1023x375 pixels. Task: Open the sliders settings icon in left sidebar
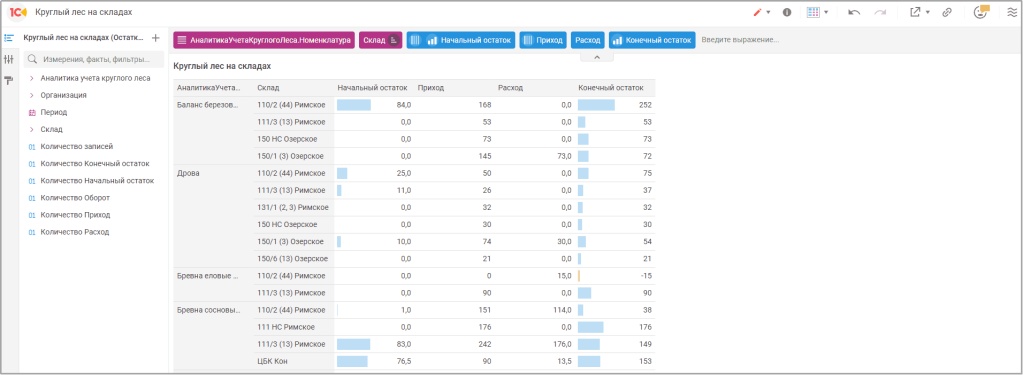tap(8, 59)
